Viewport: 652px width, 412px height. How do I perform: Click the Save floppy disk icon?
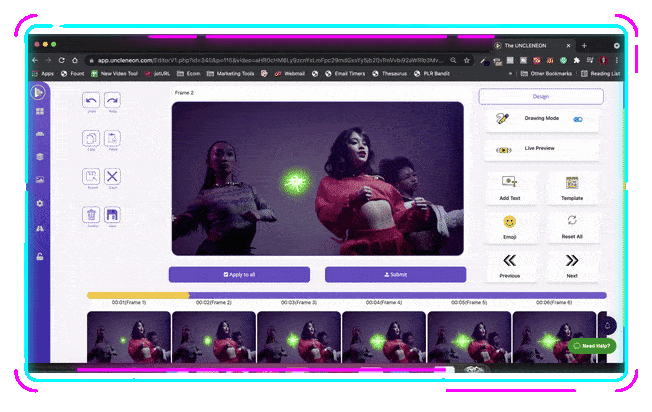point(112,215)
